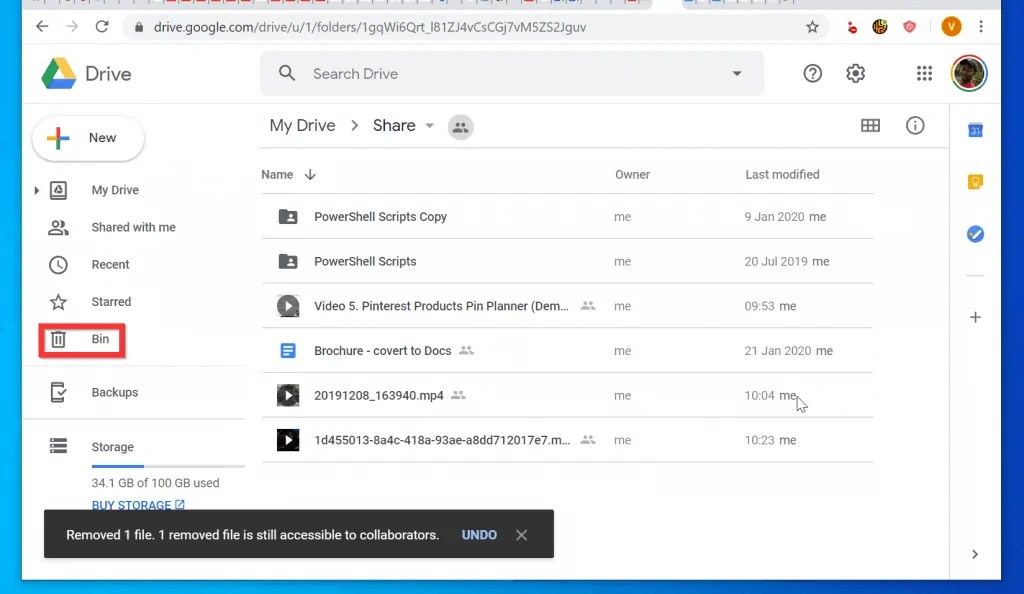Open the Help menu
Viewport: 1024px width, 594px height.
pyautogui.click(x=812, y=73)
